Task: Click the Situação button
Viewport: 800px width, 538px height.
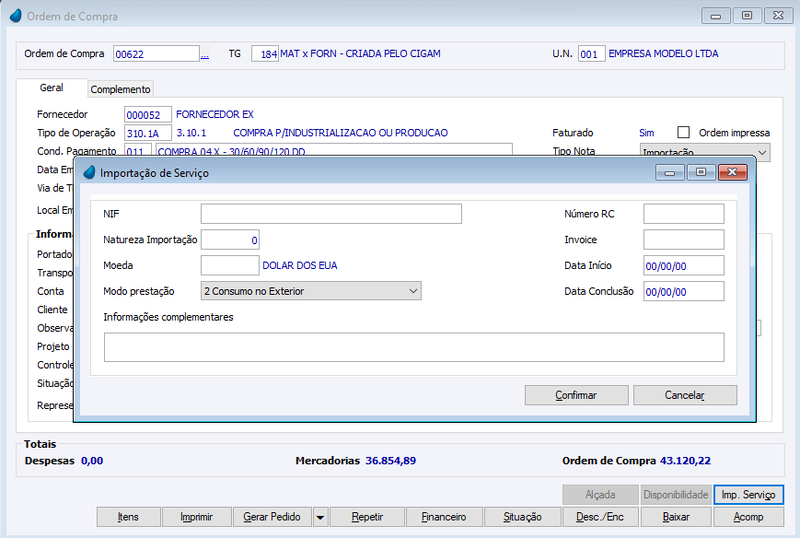Action: pos(522,517)
